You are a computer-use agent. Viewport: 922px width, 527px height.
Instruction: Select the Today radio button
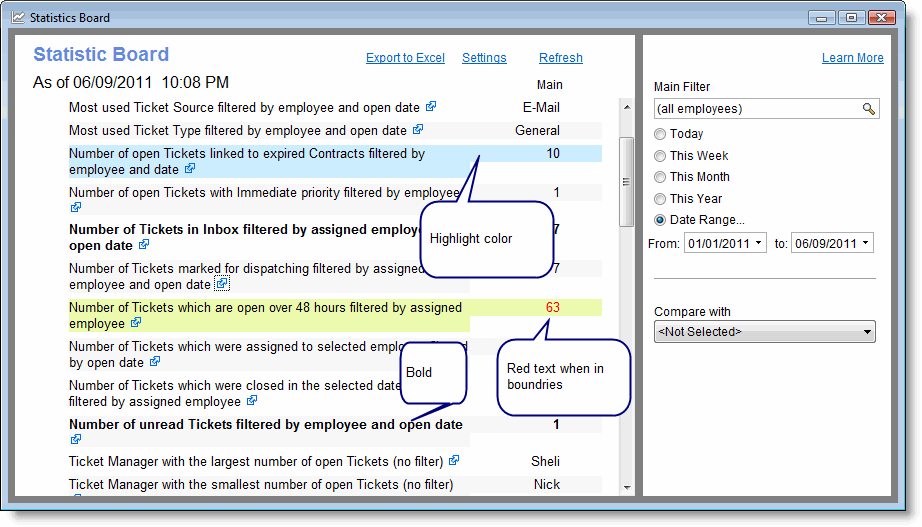660,134
